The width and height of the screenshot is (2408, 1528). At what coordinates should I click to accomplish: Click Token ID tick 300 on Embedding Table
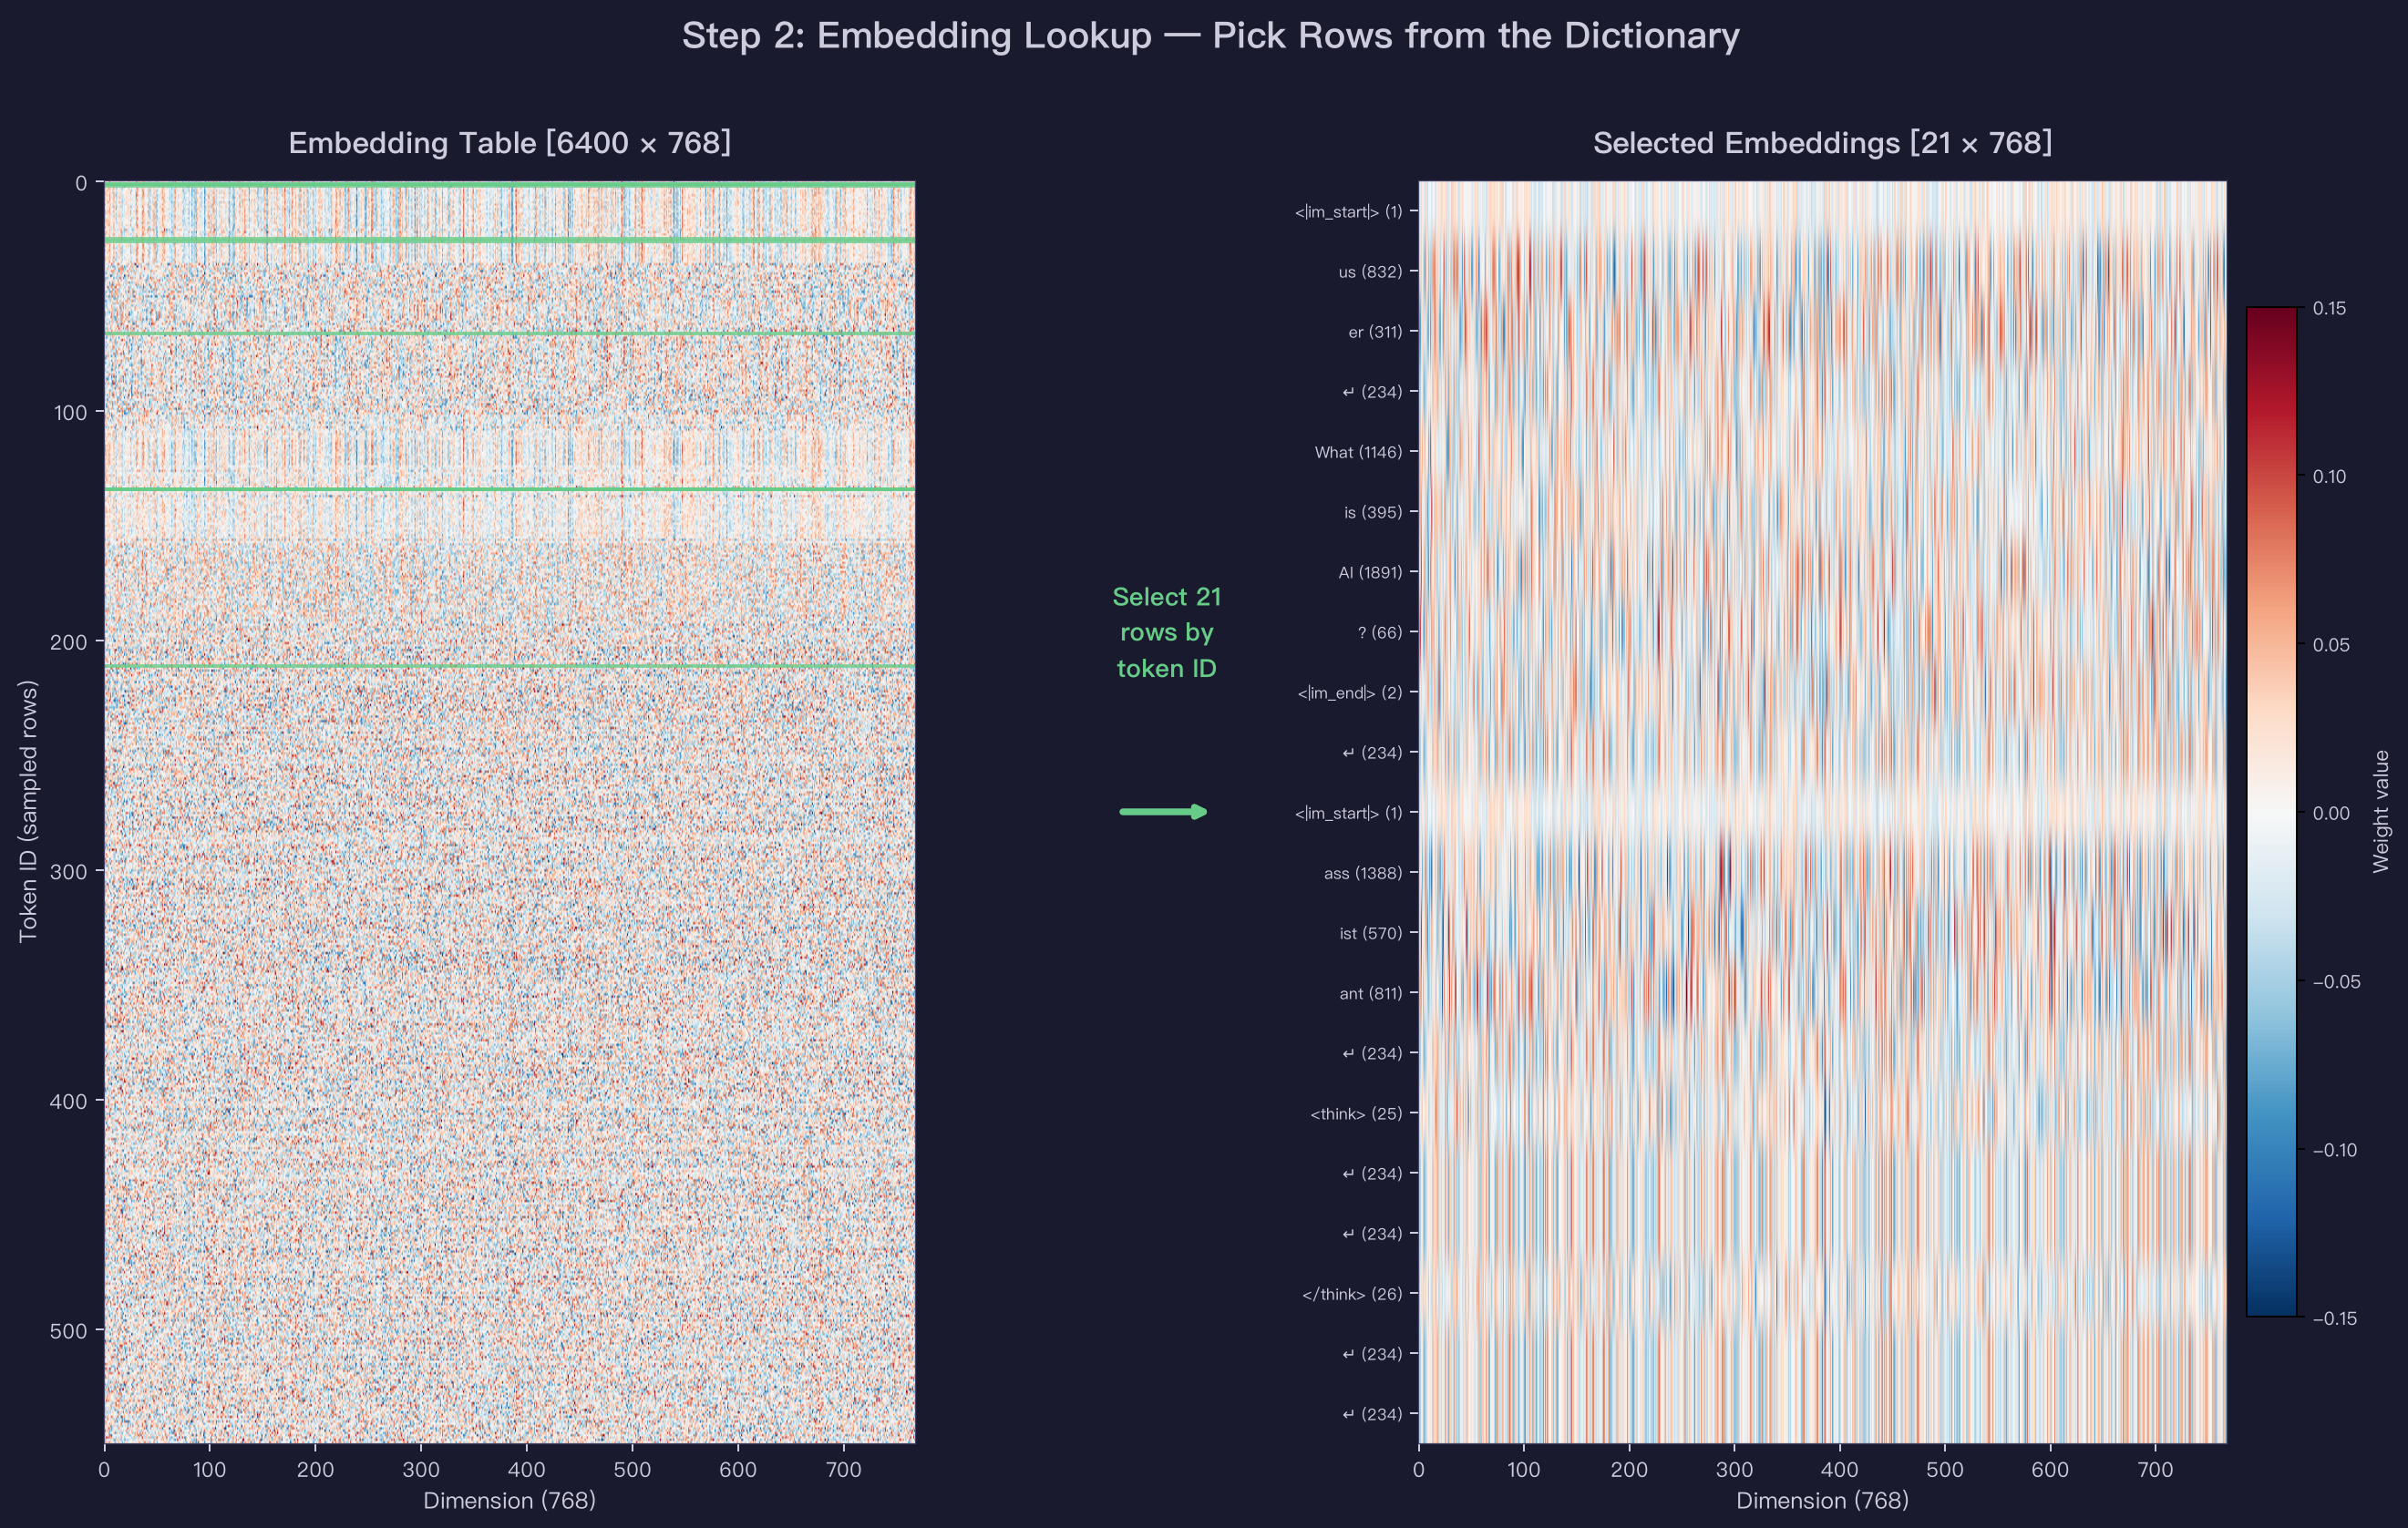[69, 871]
